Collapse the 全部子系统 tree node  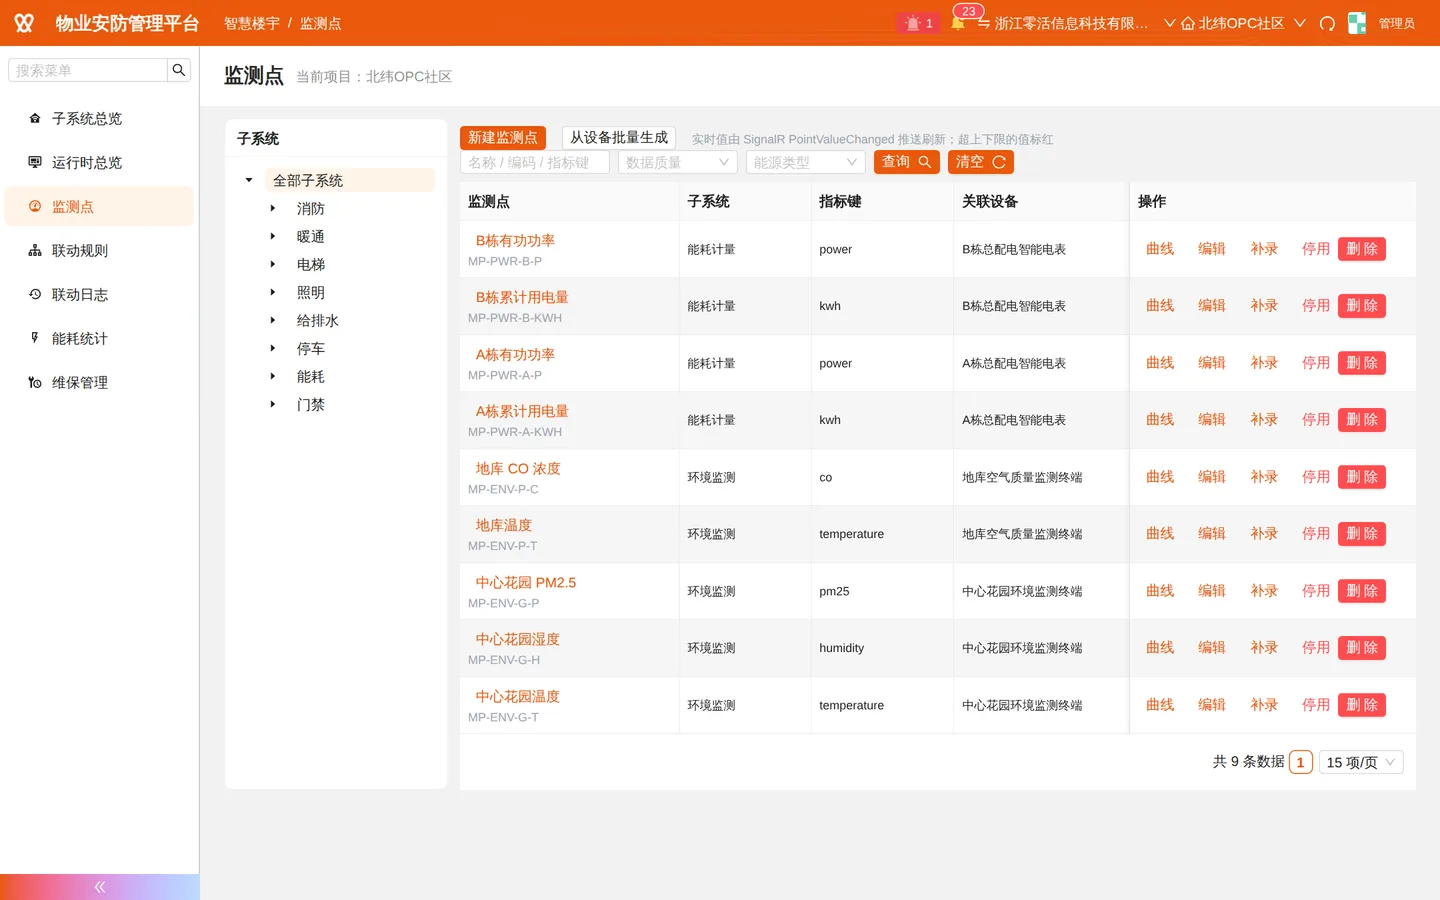pyautogui.click(x=249, y=180)
